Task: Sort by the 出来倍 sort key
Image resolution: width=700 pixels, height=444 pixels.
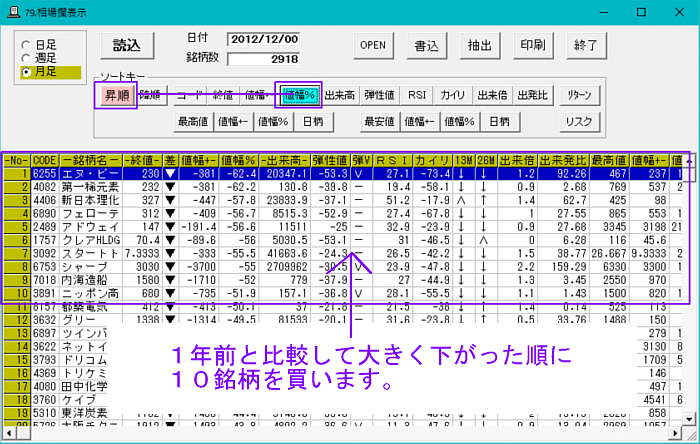Action: coord(492,95)
